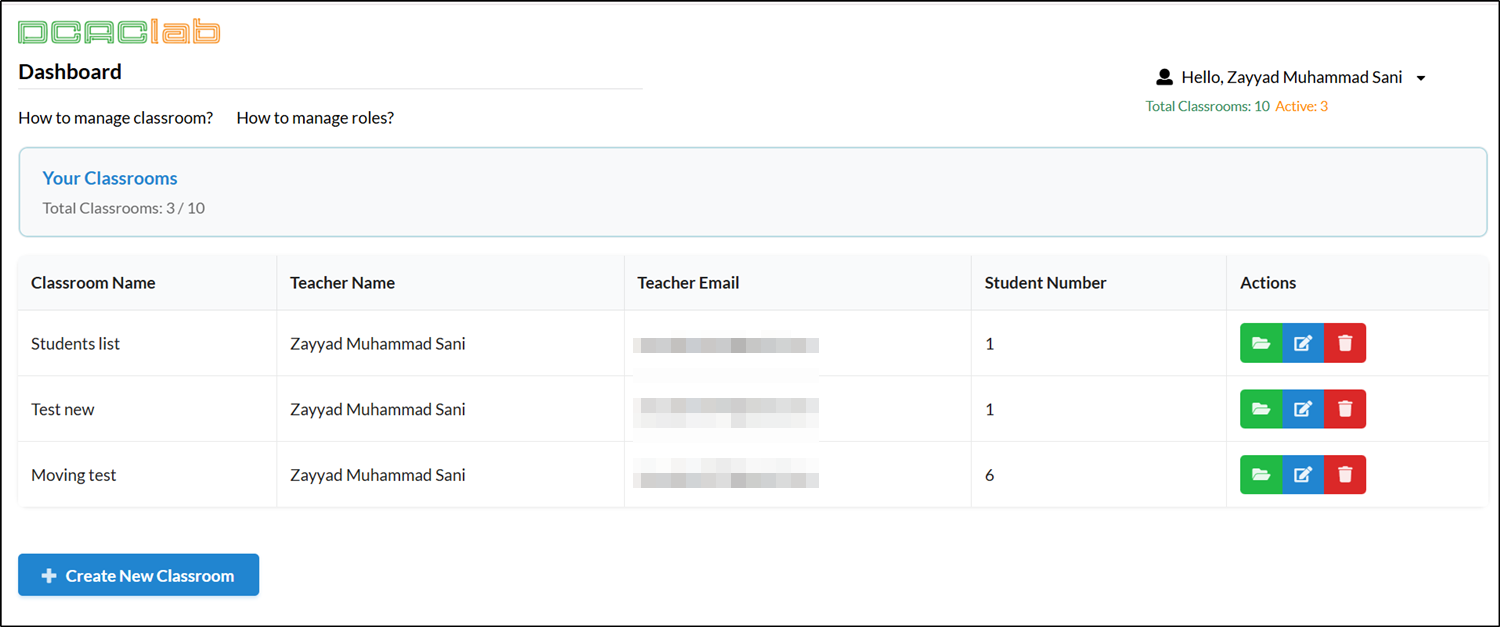Screen dimensions: 1500x627
Task: Open "How to manage classroom?" guide
Action: [115, 117]
